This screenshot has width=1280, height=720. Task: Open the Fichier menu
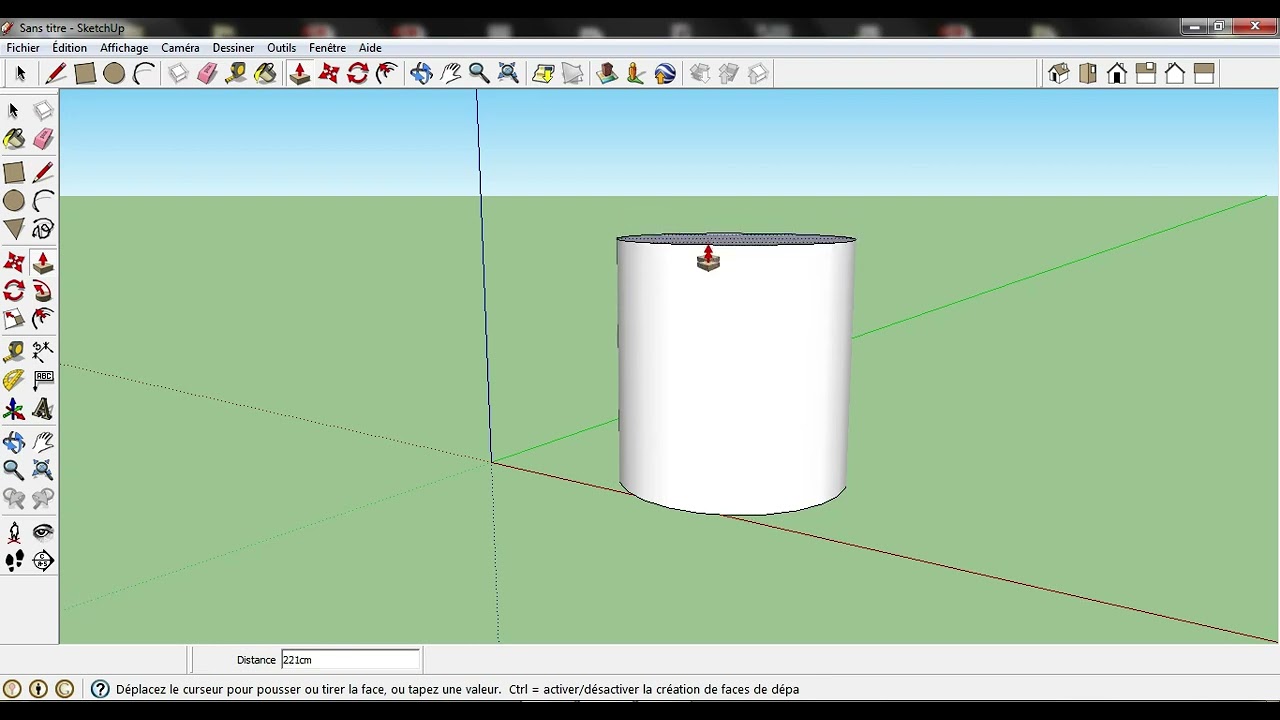pyautogui.click(x=23, y=47)
